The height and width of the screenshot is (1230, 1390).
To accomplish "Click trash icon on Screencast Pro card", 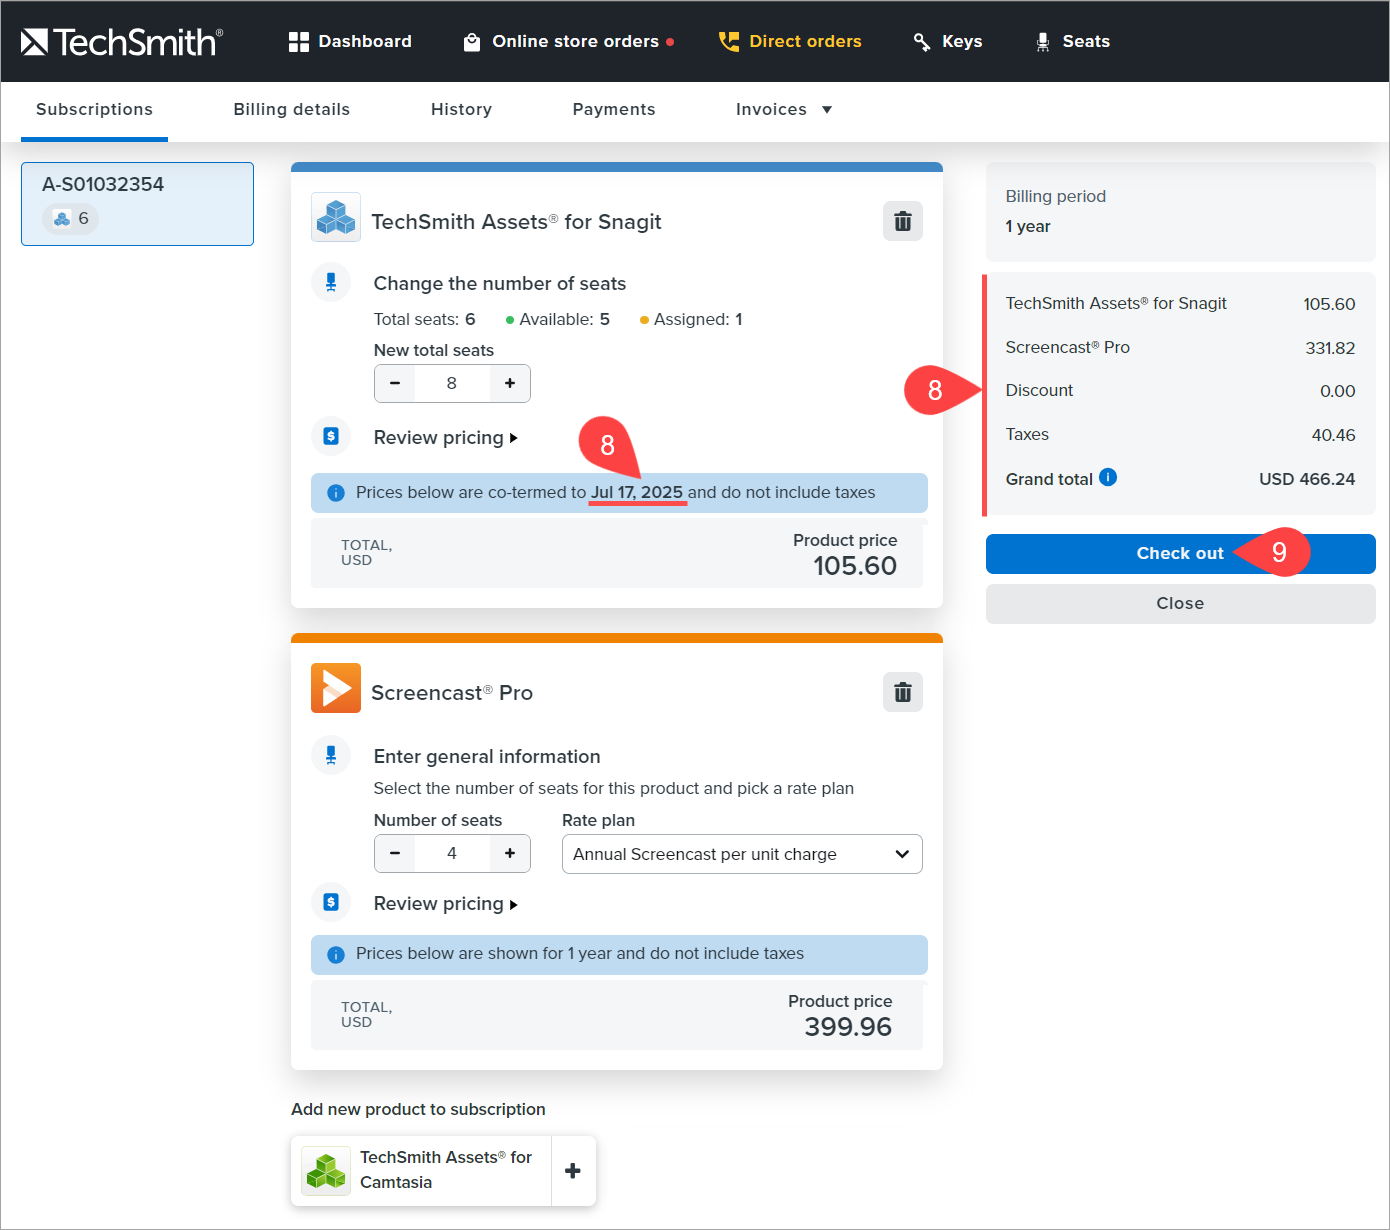I will [902, 692].
